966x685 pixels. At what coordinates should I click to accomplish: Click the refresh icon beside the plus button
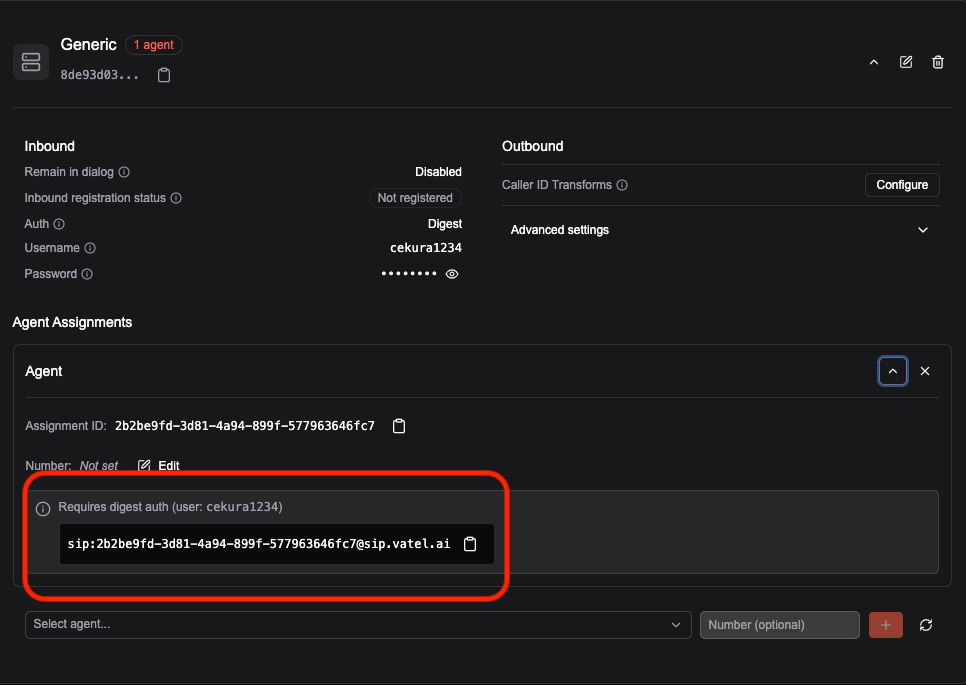point(925,625)
